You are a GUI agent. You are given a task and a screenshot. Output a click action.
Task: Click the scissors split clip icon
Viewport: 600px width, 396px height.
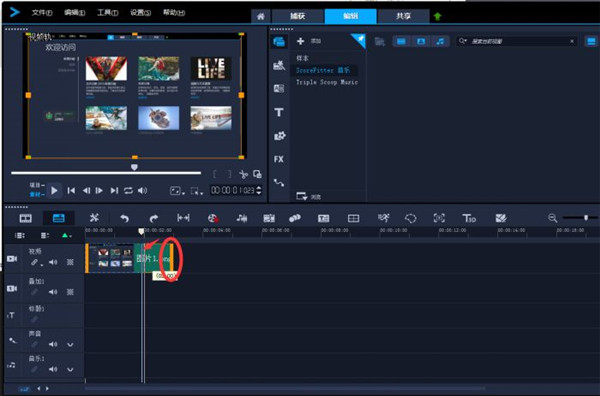point(243,174)
